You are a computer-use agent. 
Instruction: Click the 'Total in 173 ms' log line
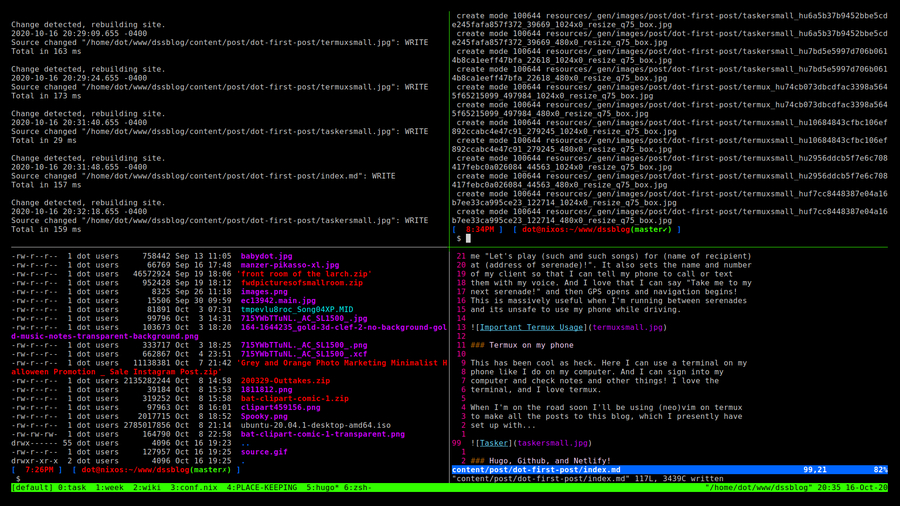click(46, 96)
